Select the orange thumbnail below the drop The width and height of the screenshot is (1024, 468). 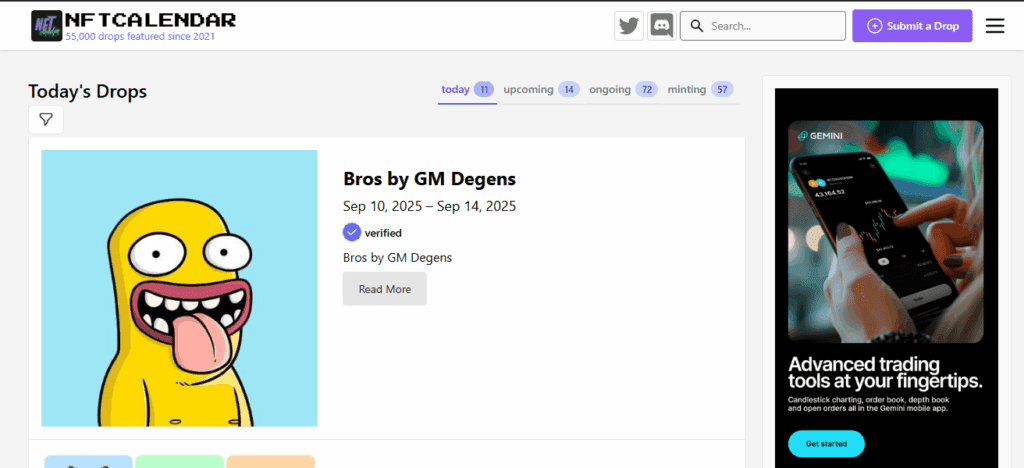tap(270, 461)
